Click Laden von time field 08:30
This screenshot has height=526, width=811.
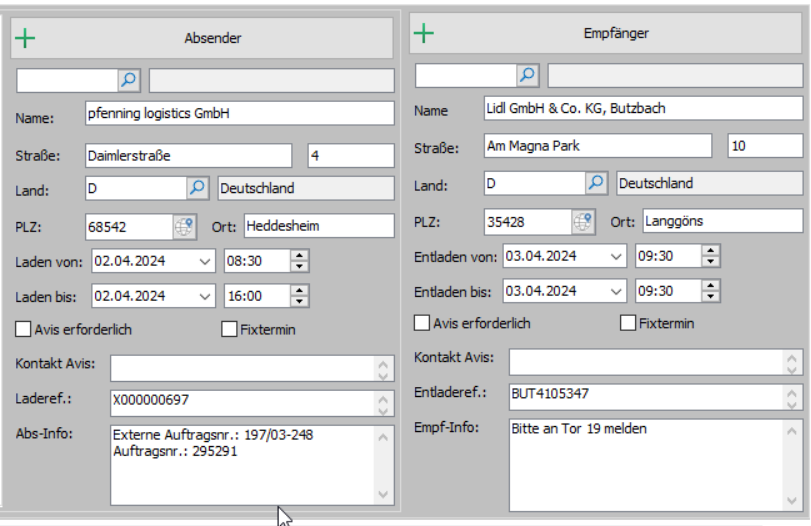click(258, 261)
